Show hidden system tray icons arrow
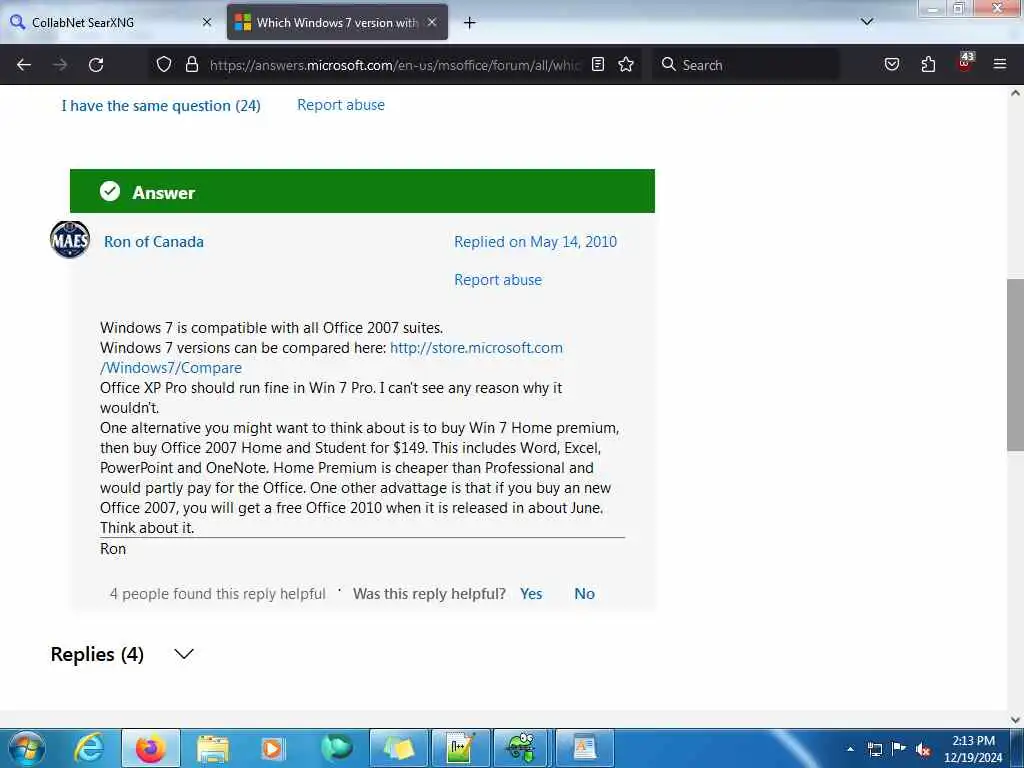 click(x=850, y=749)
